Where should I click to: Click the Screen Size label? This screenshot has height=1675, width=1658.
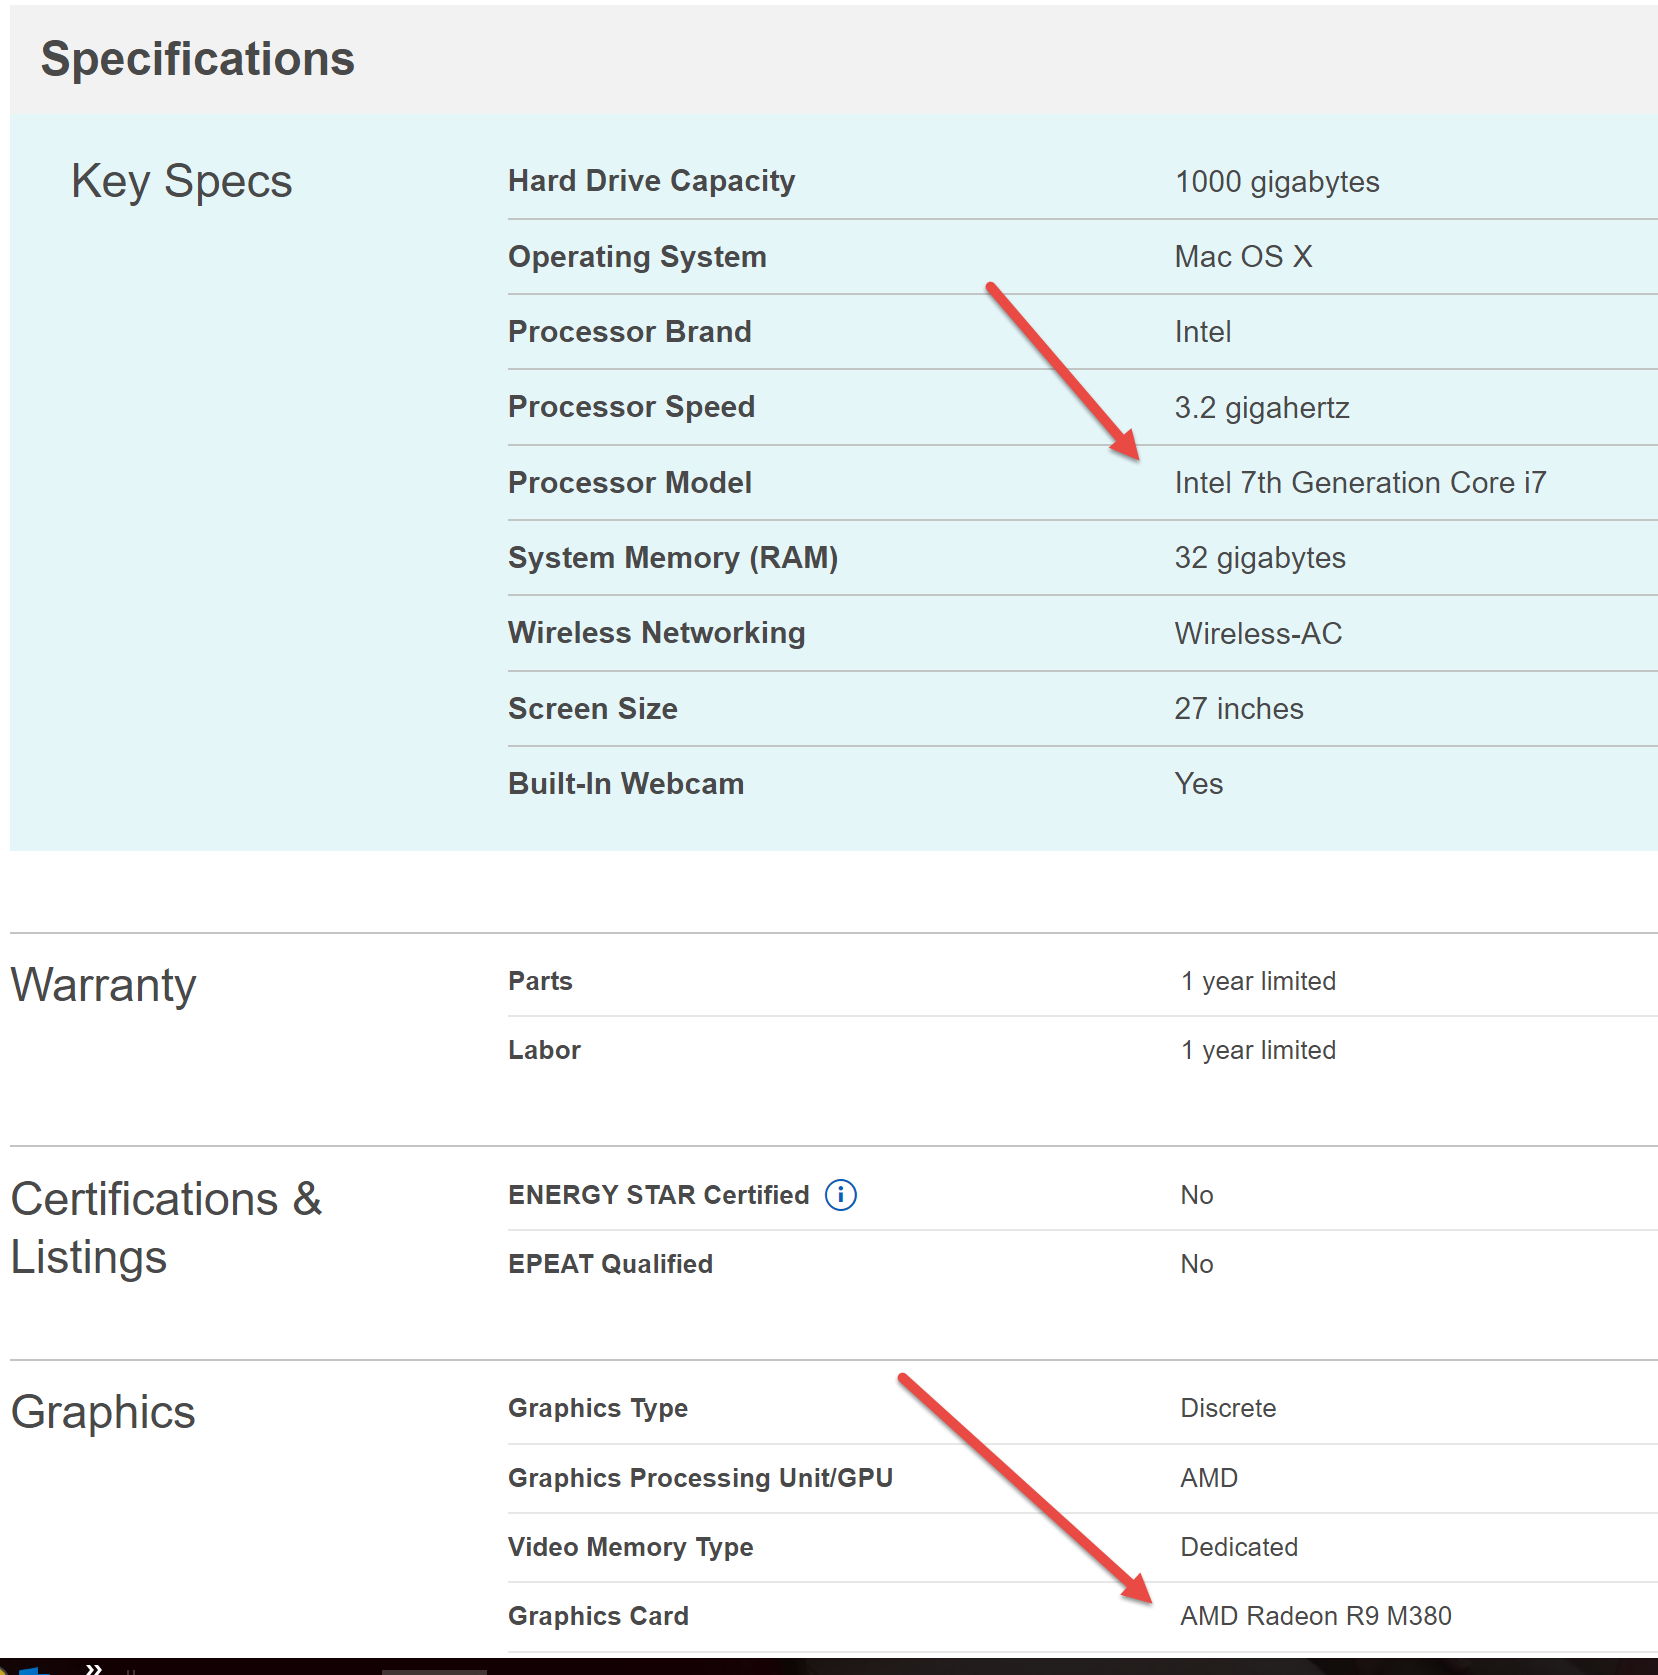coord(592,709)
